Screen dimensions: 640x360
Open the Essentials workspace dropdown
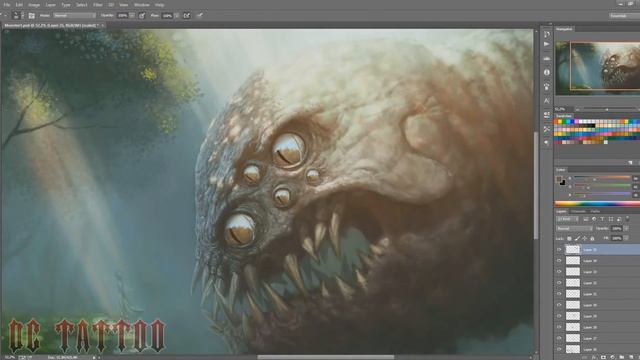pyautogui.click(x=624, y=16)
